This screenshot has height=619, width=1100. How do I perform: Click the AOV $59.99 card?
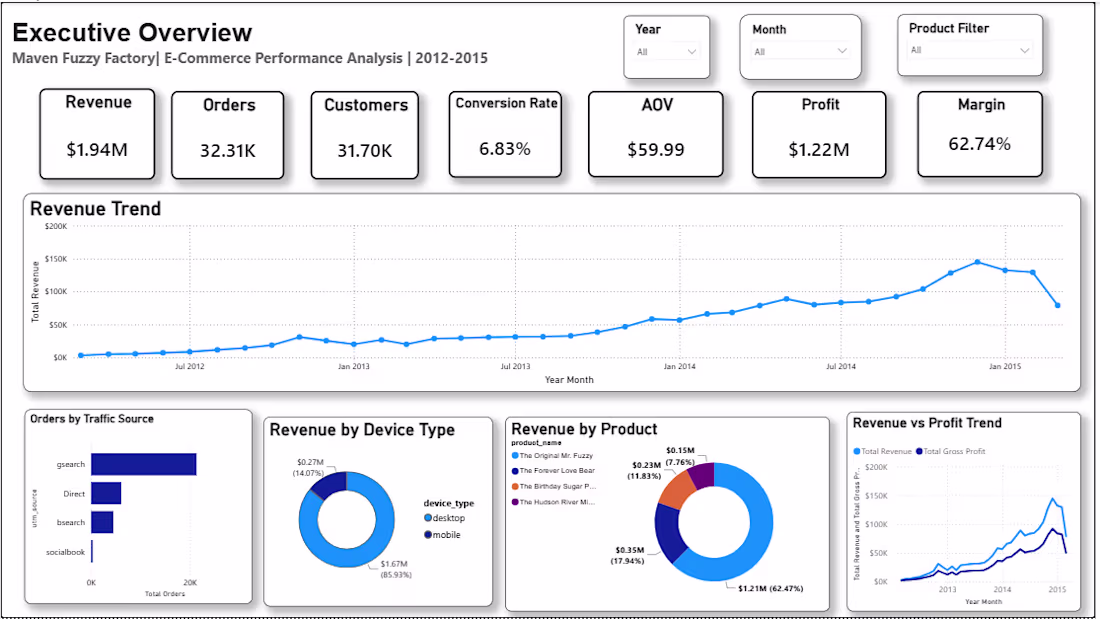[x=656, y=134]
